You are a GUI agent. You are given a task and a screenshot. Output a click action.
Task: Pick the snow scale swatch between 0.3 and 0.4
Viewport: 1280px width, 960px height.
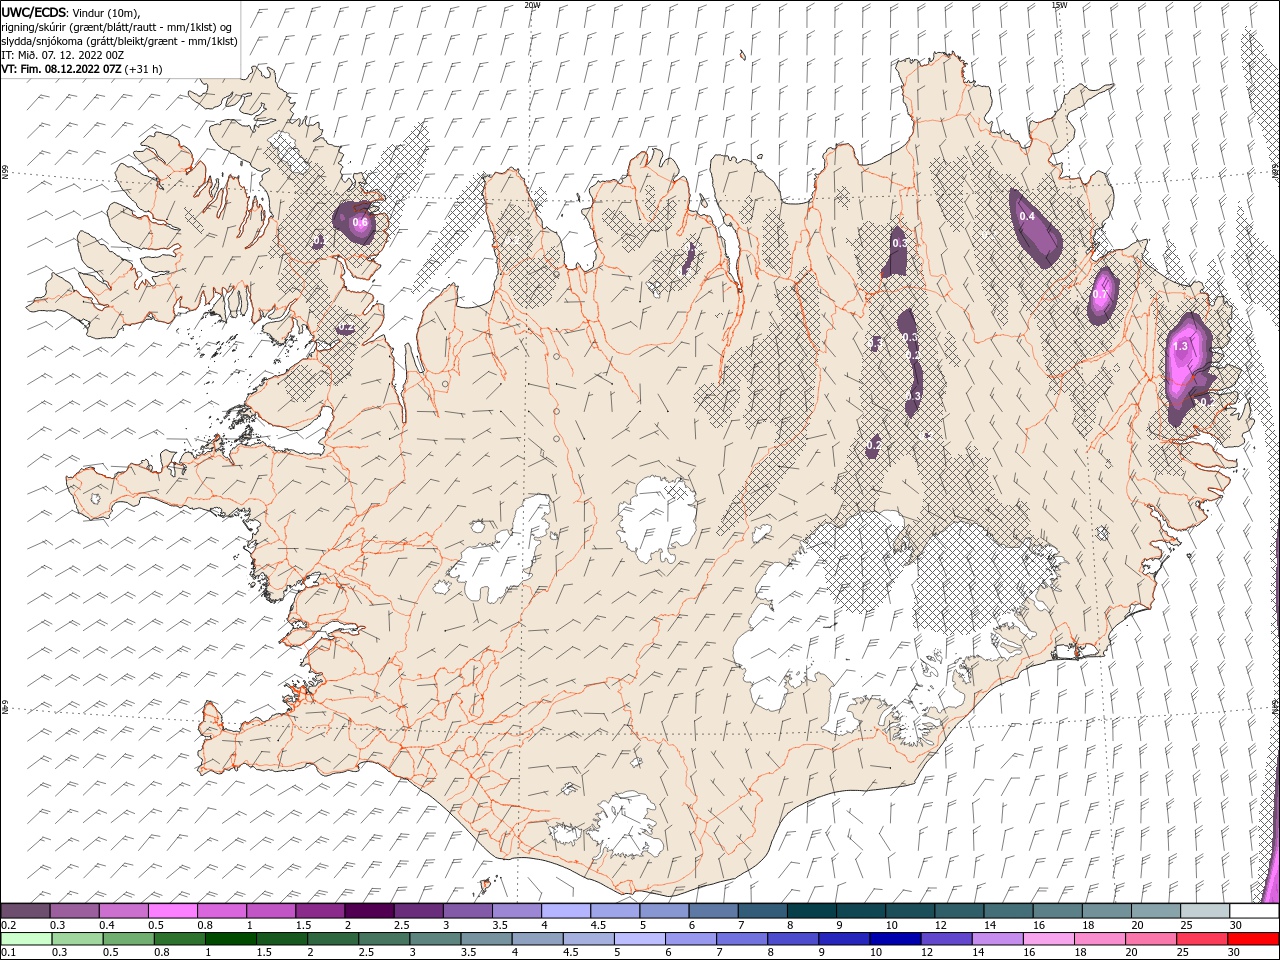pyautogui.click(x=74, y=911)
